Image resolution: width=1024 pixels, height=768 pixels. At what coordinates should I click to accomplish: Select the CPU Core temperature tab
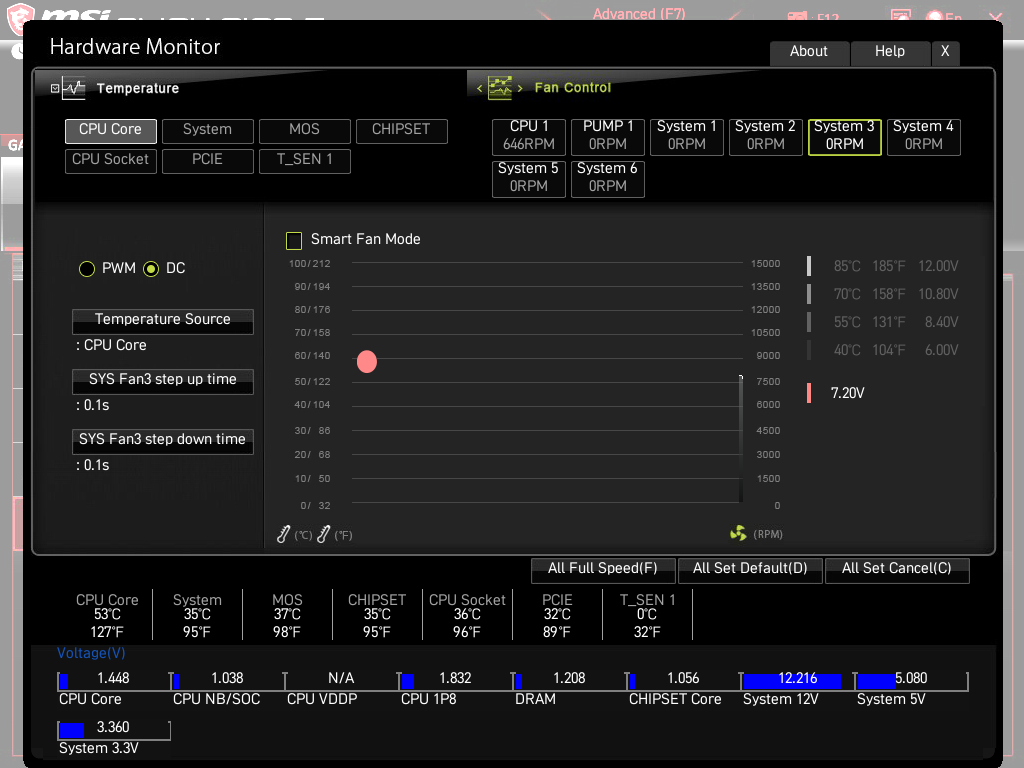click(x=110, y=131)
